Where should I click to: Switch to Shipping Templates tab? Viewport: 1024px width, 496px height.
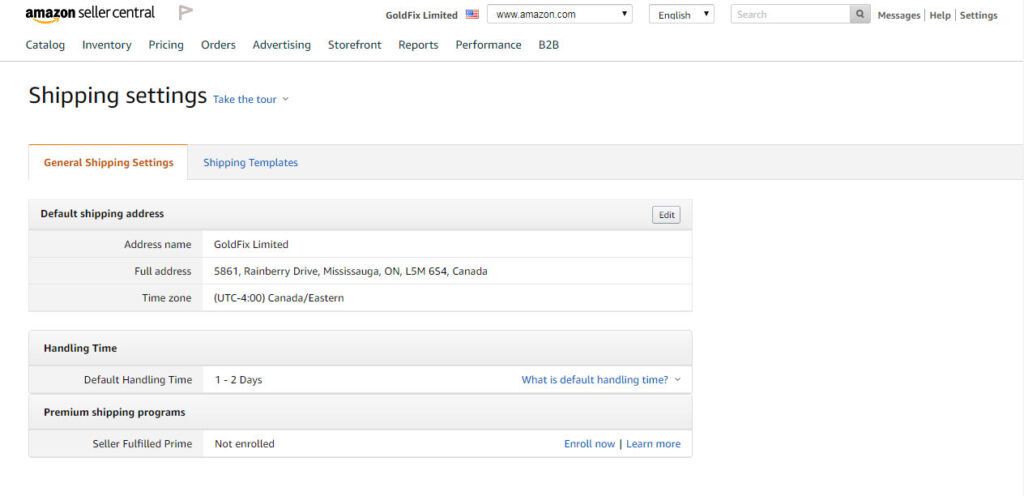coord(250,163)
